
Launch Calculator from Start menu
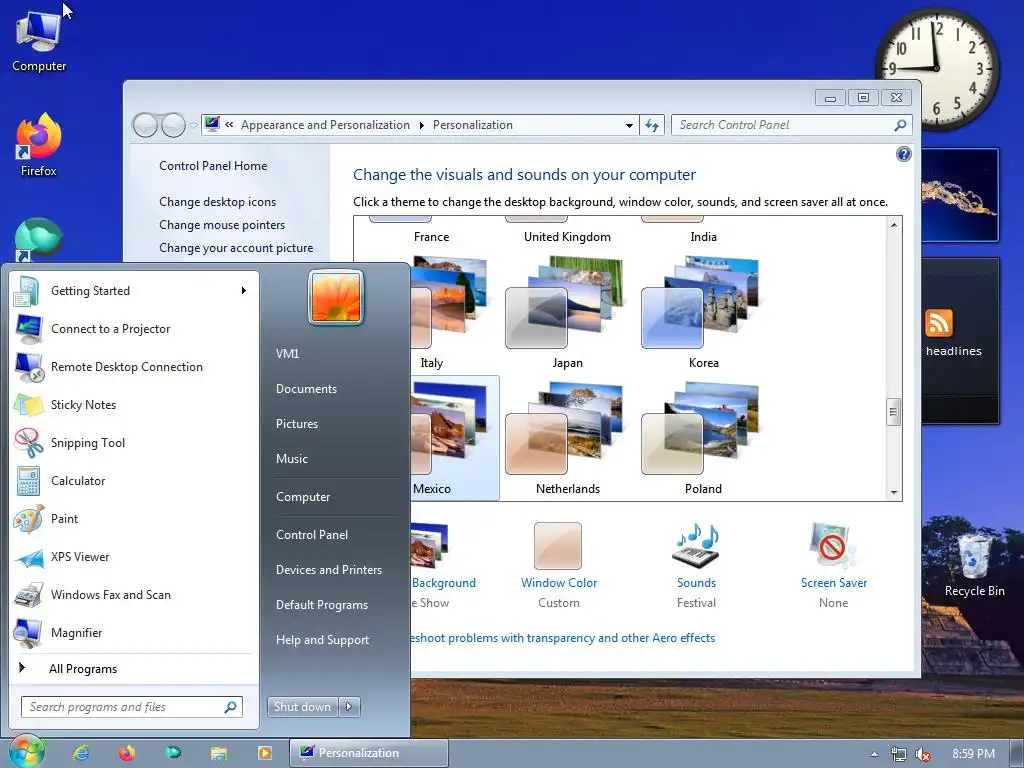(x=134, y=481)
